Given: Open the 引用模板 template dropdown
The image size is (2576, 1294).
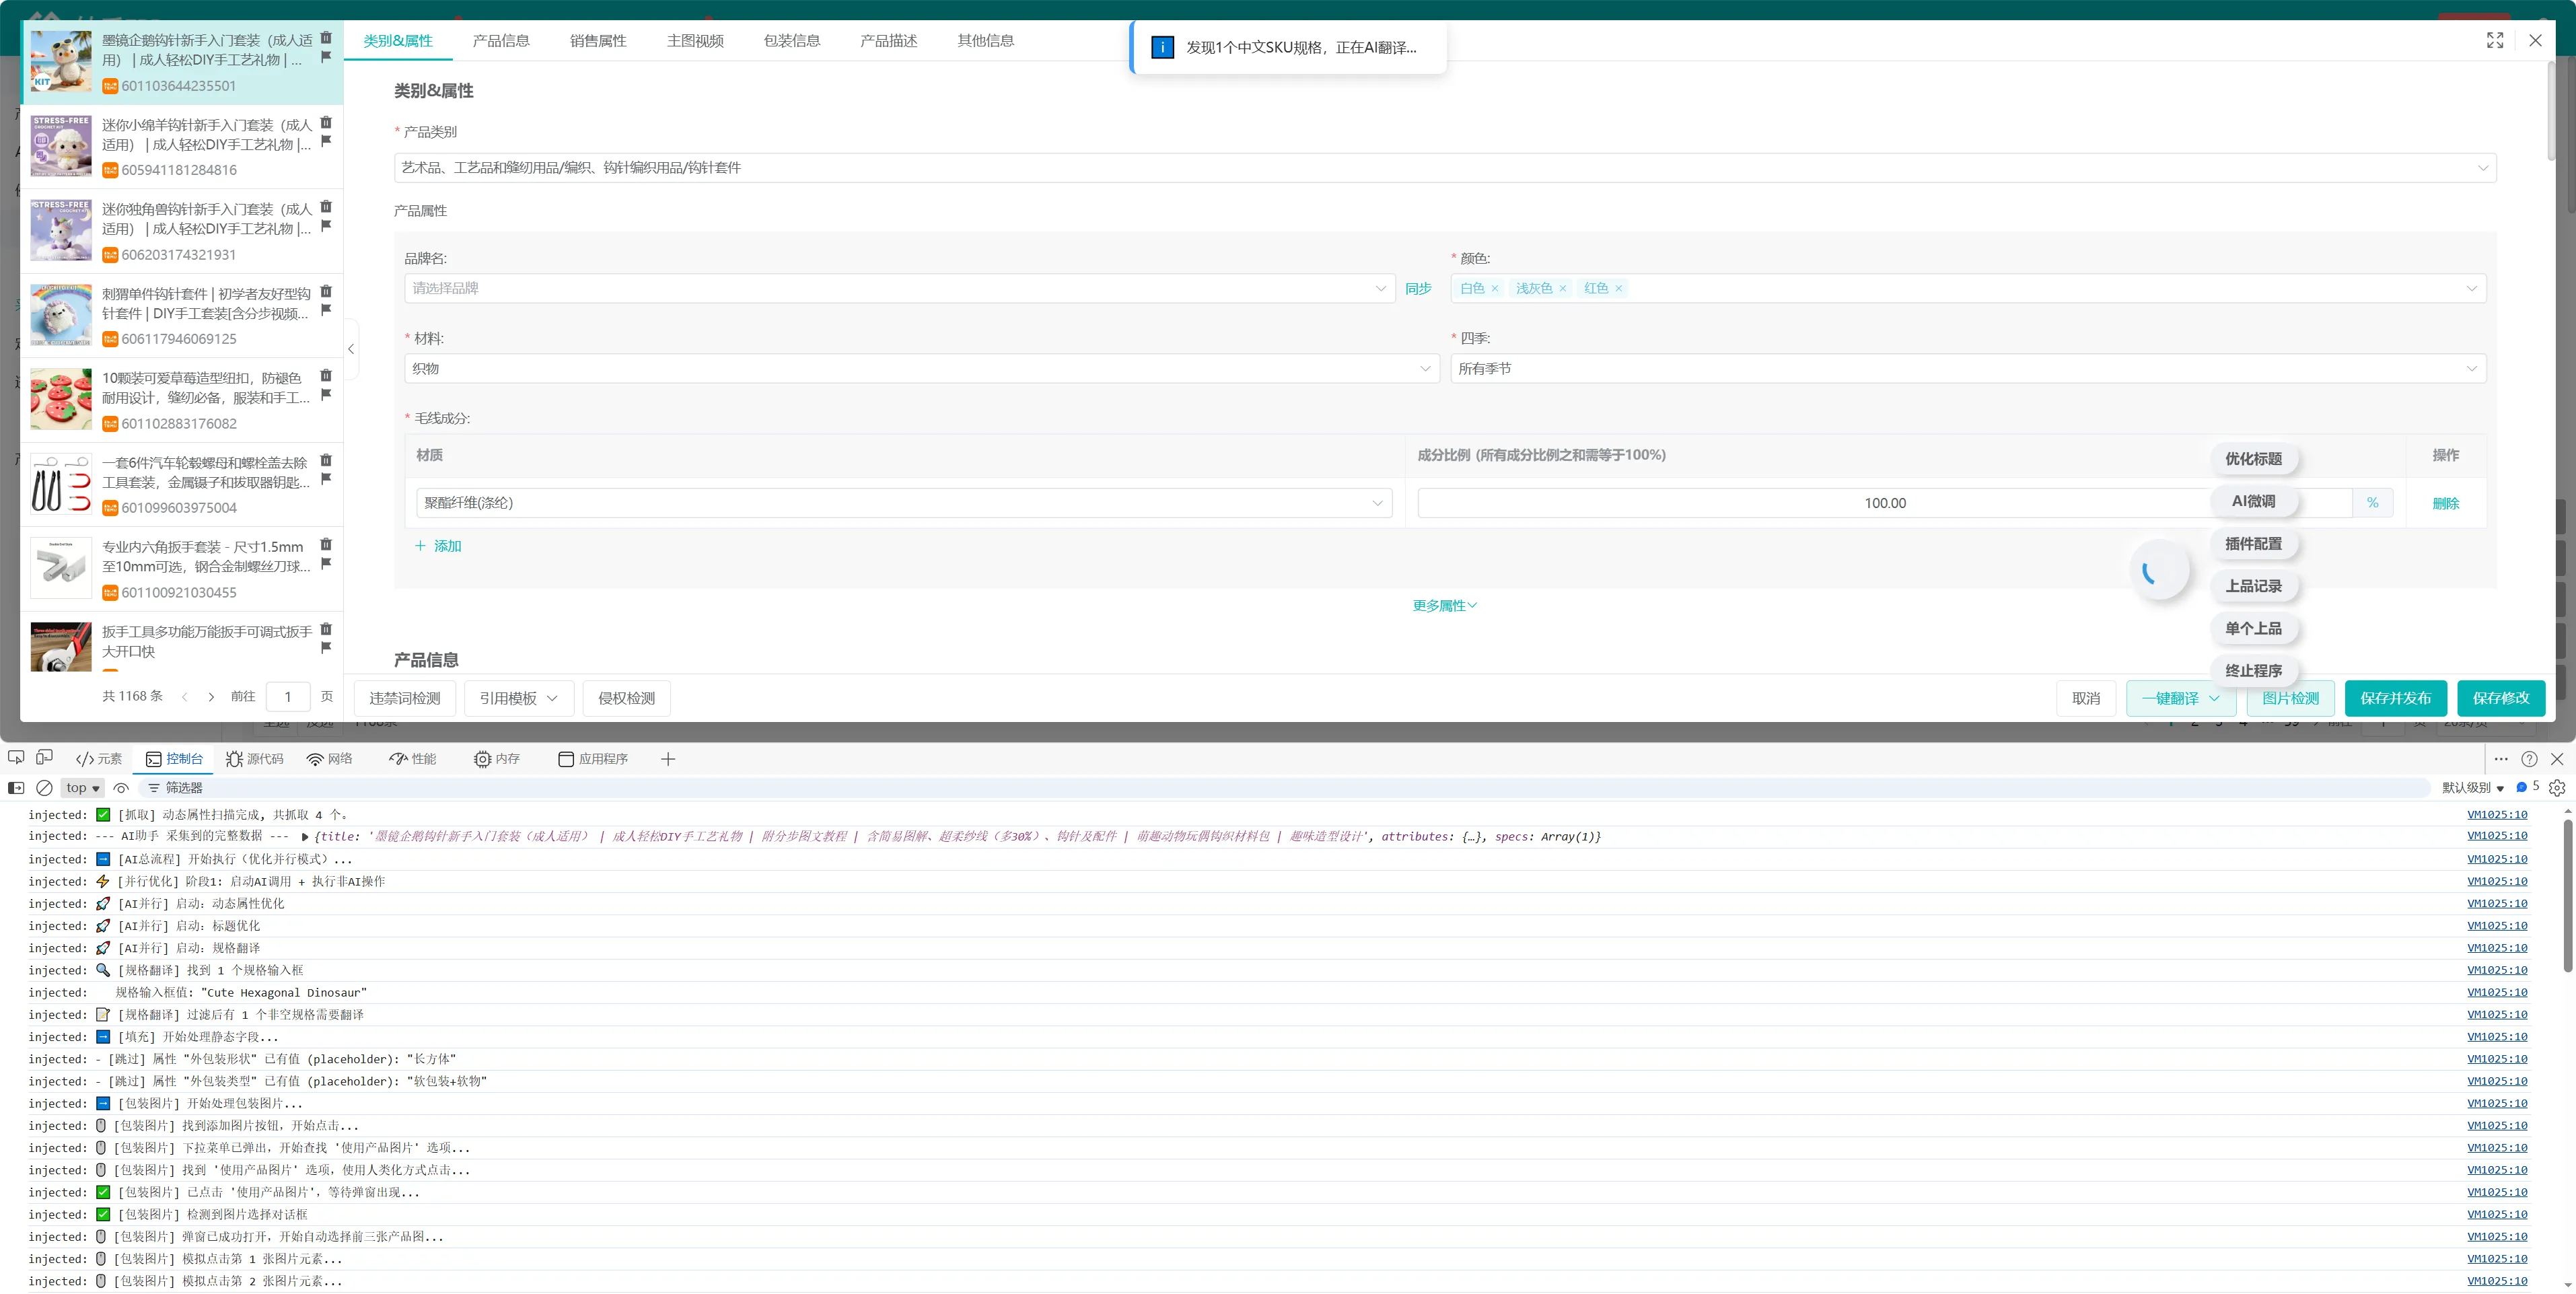Looking at the screenshot, I should 519,698.
